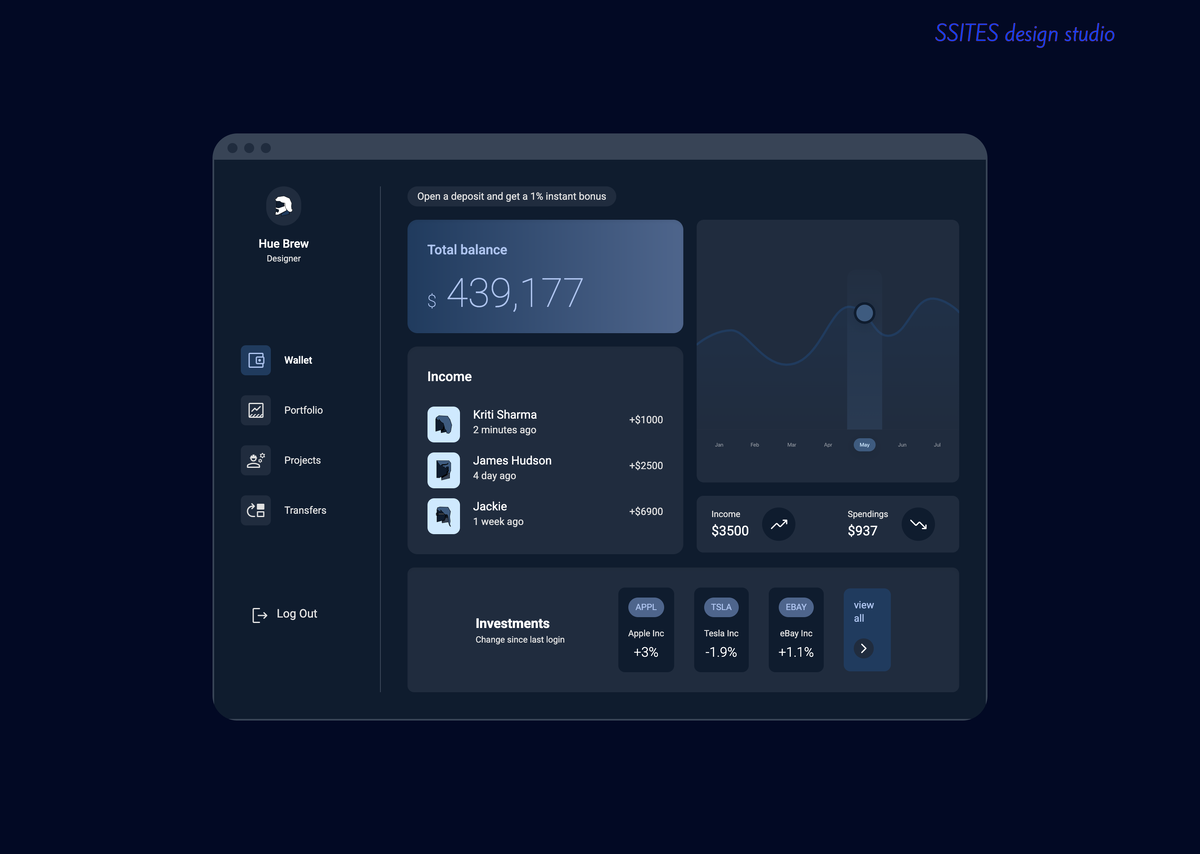This screenshot has width=1200, height=854.
Task: Select Jan on the chart axis
Action: [719, 445]
